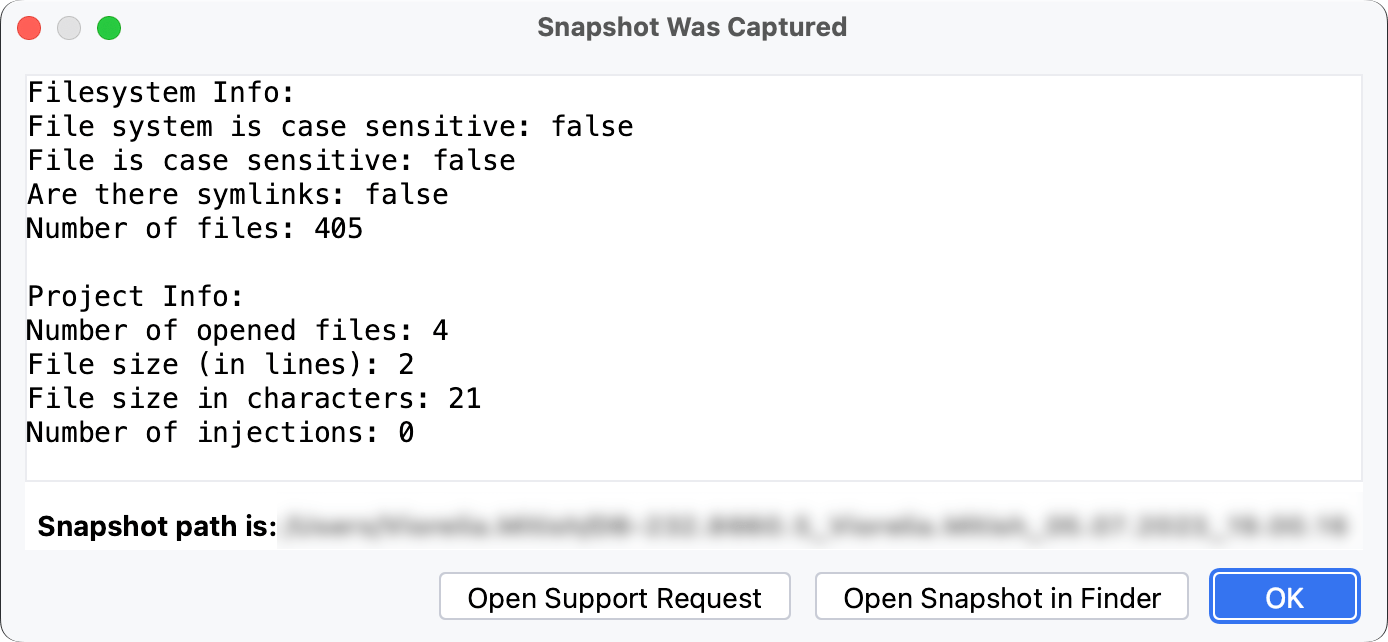Open a Support Request

[x=614, y=596]
